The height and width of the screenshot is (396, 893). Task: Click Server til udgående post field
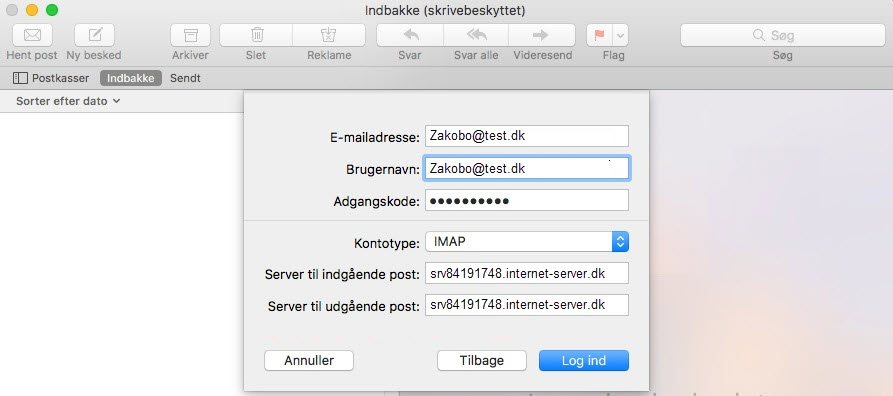(527, 305)
